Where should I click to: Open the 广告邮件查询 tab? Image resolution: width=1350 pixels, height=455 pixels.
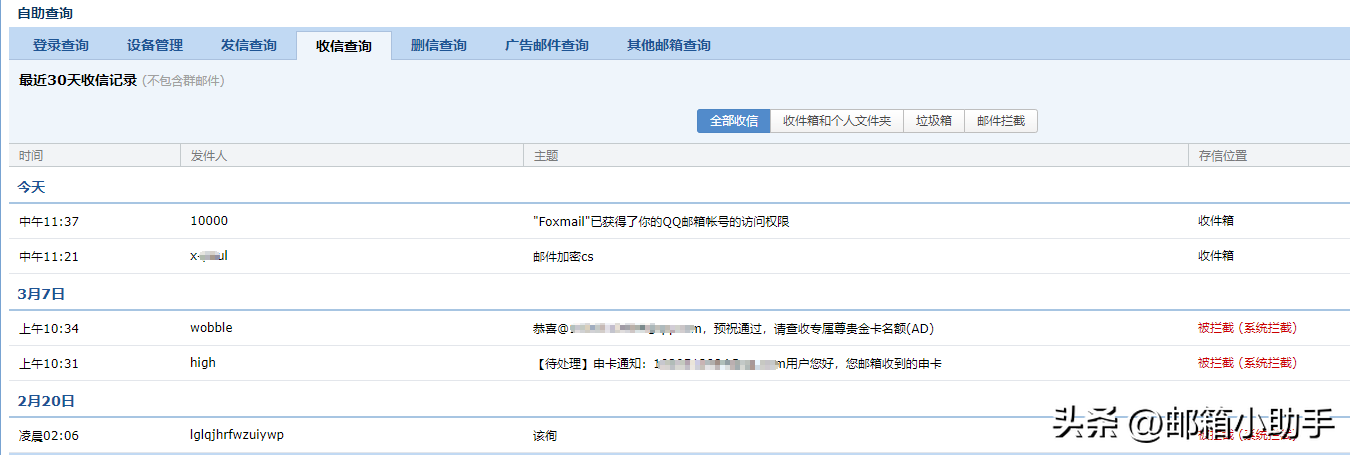tap(546, 45)
